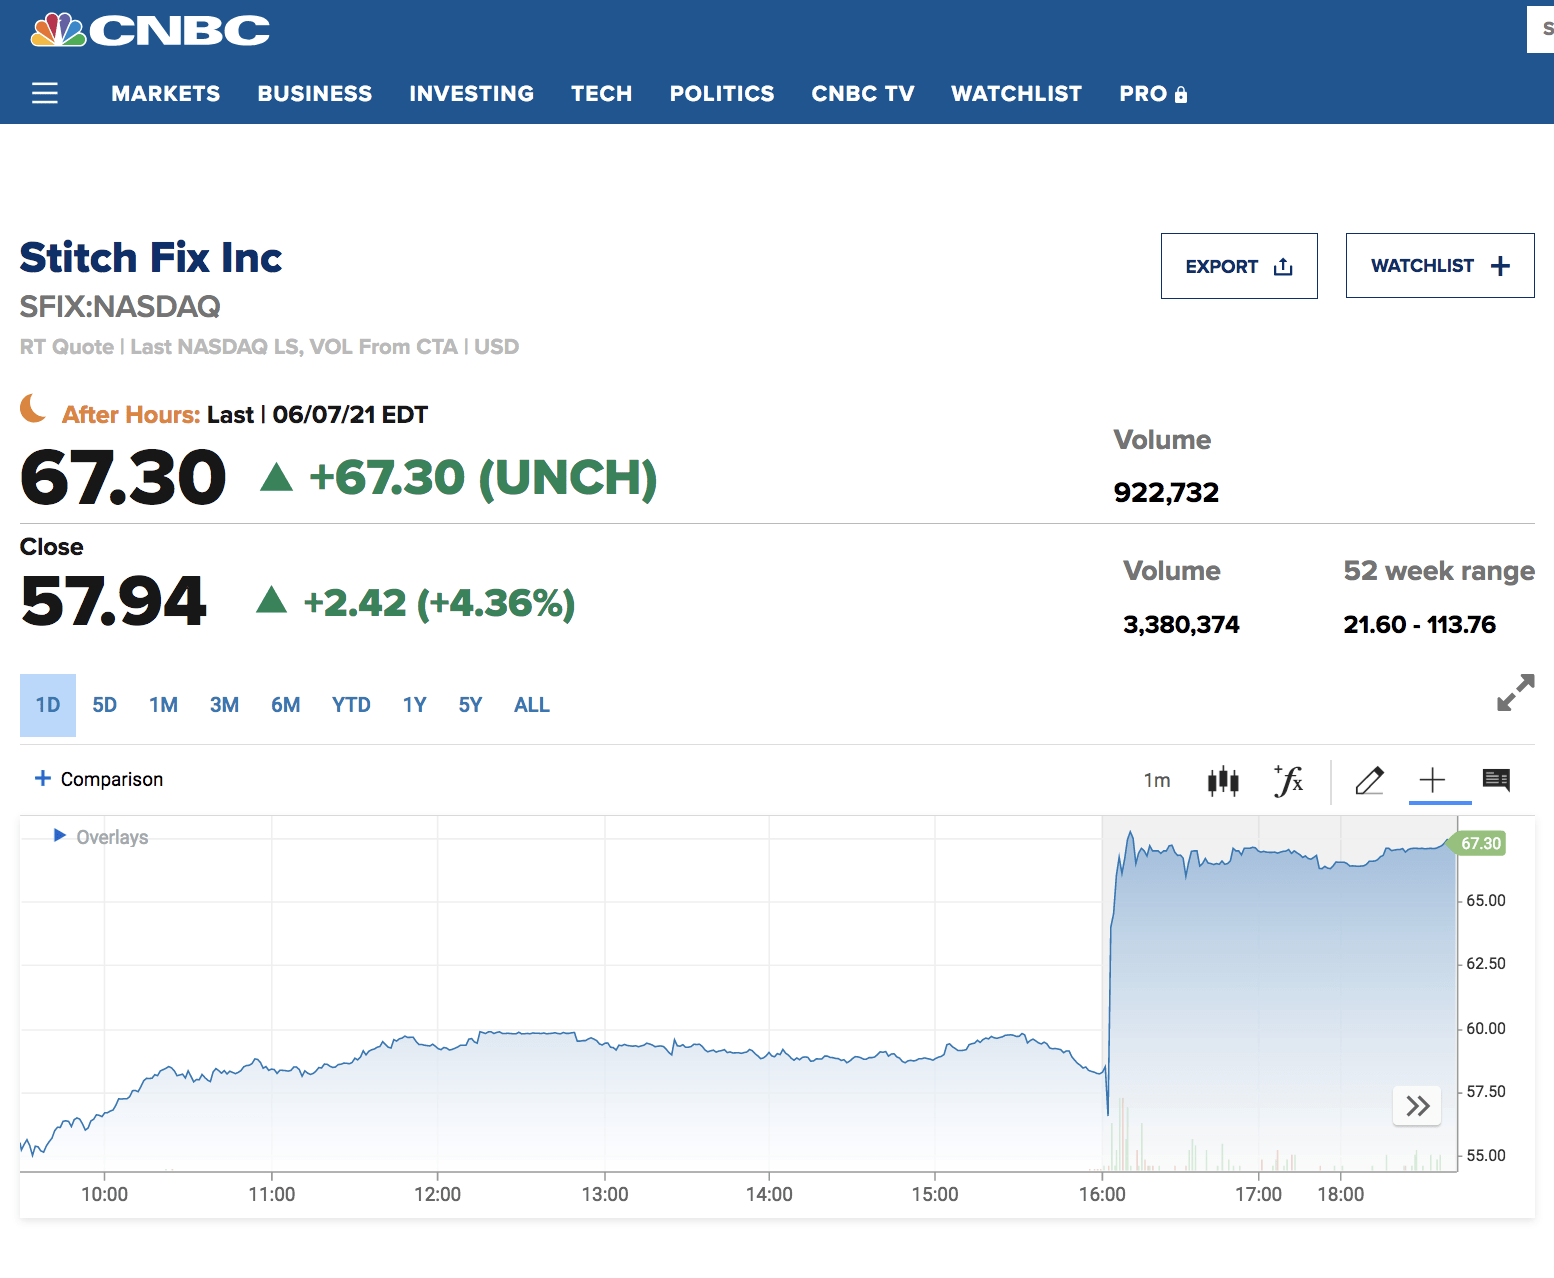This screenshot has height=1278, width=1554.
Task: Open the studies fx indicator menu
Action: pos(1288,781)
